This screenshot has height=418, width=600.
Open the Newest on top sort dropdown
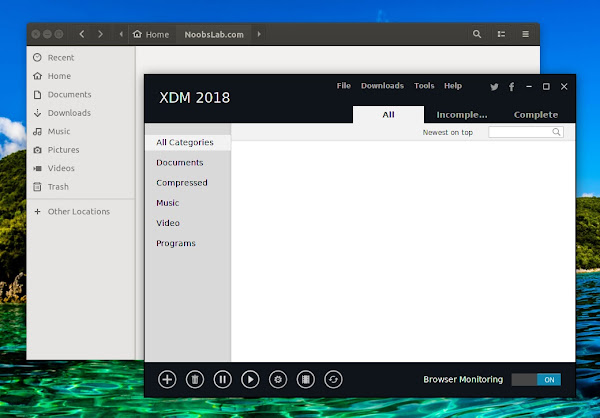point(448,132)
